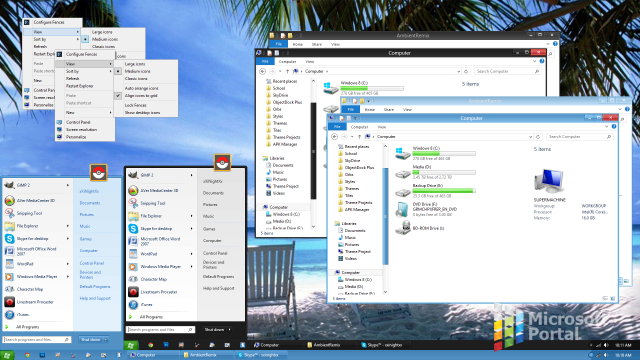
Task: Expand File Explorer arrow in light blue Start menu
Action: tap(68, 226)
